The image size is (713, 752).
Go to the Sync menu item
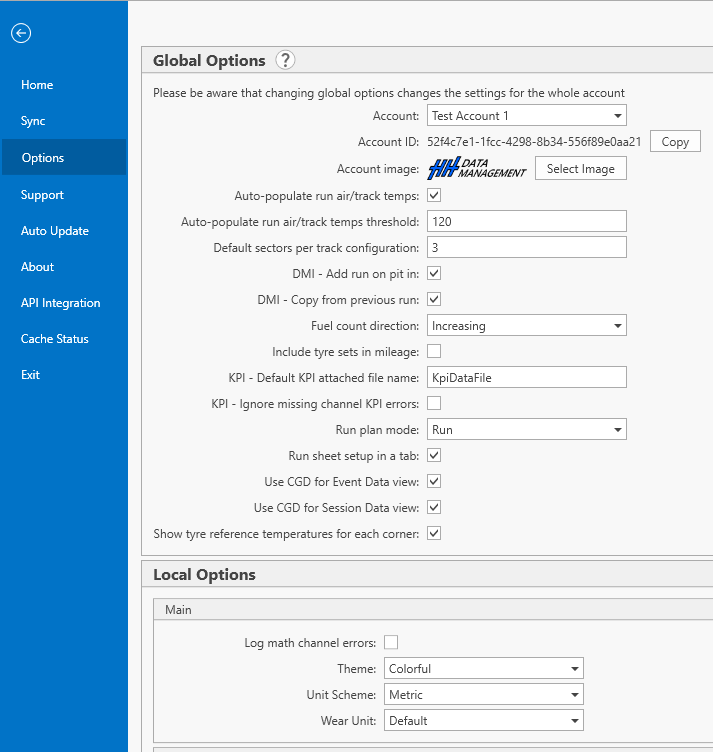[x=34, y=121]
